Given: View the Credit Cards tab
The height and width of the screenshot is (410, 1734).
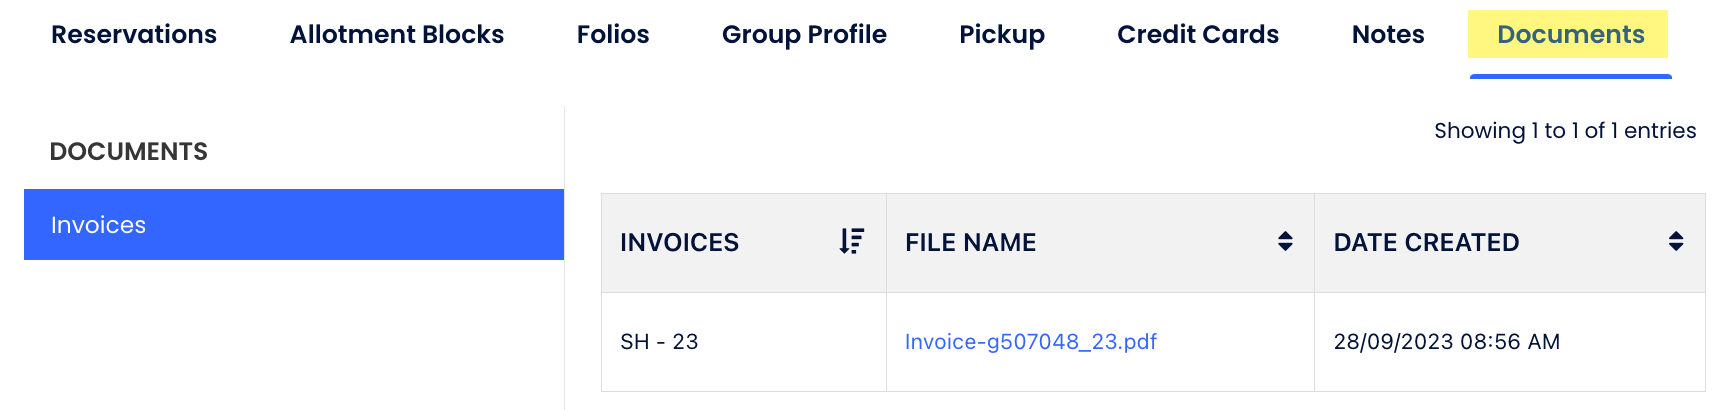Looking at the screenshot, I should click(1198, 35).
